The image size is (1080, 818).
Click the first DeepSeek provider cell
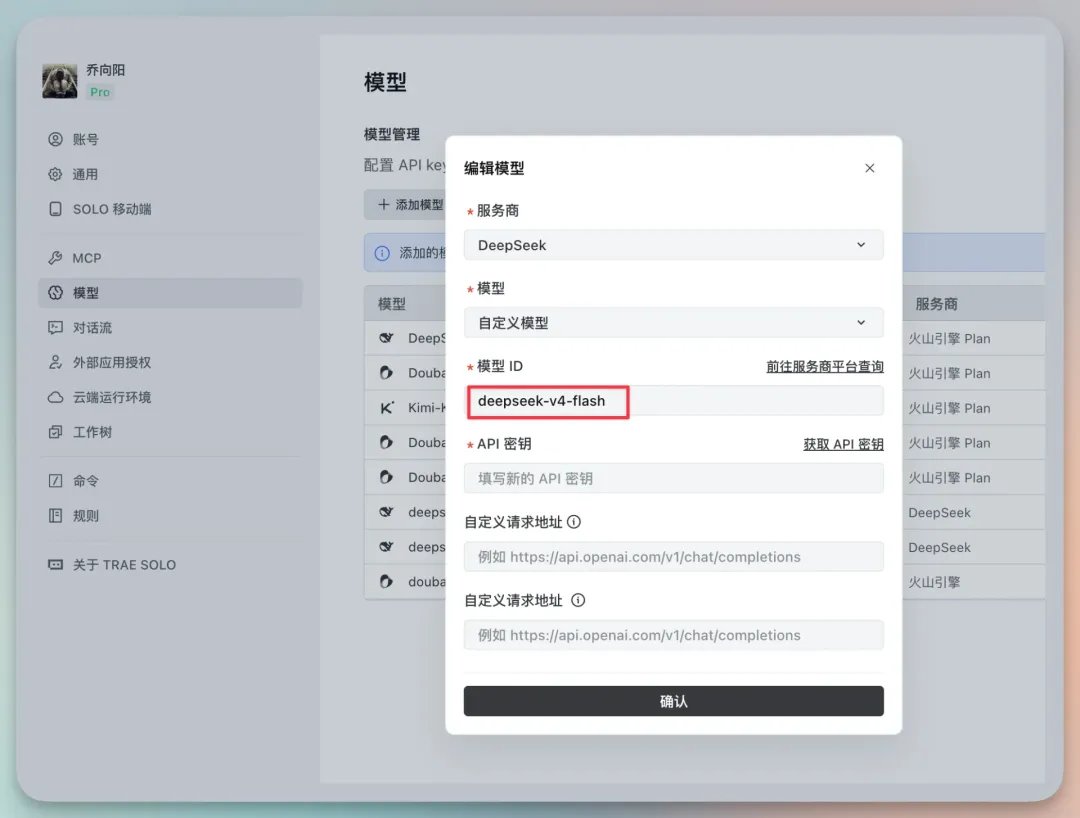pos(939,512)
